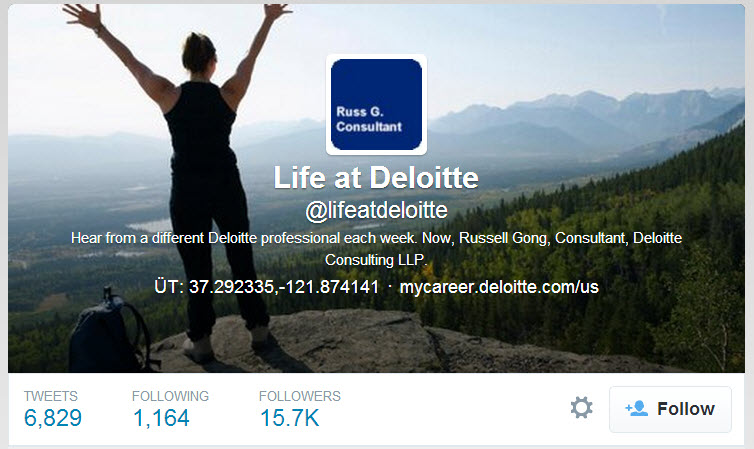The width and height of the screenshot is (754, 449).
Task: Click the bio line mentioning Russell Gong
Action: click(x=377, y=238)
